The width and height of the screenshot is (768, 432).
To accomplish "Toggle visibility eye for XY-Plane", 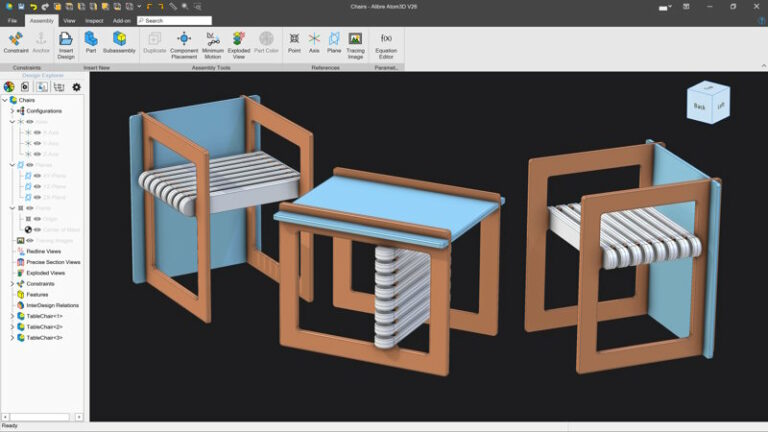I will click(37, 175).
